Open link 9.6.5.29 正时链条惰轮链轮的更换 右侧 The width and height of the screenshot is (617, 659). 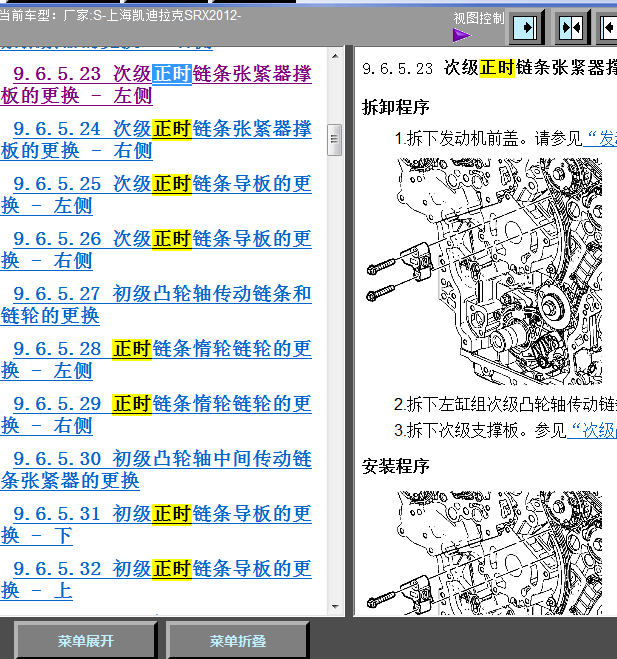pyautogui.click(x=156, y=414)
